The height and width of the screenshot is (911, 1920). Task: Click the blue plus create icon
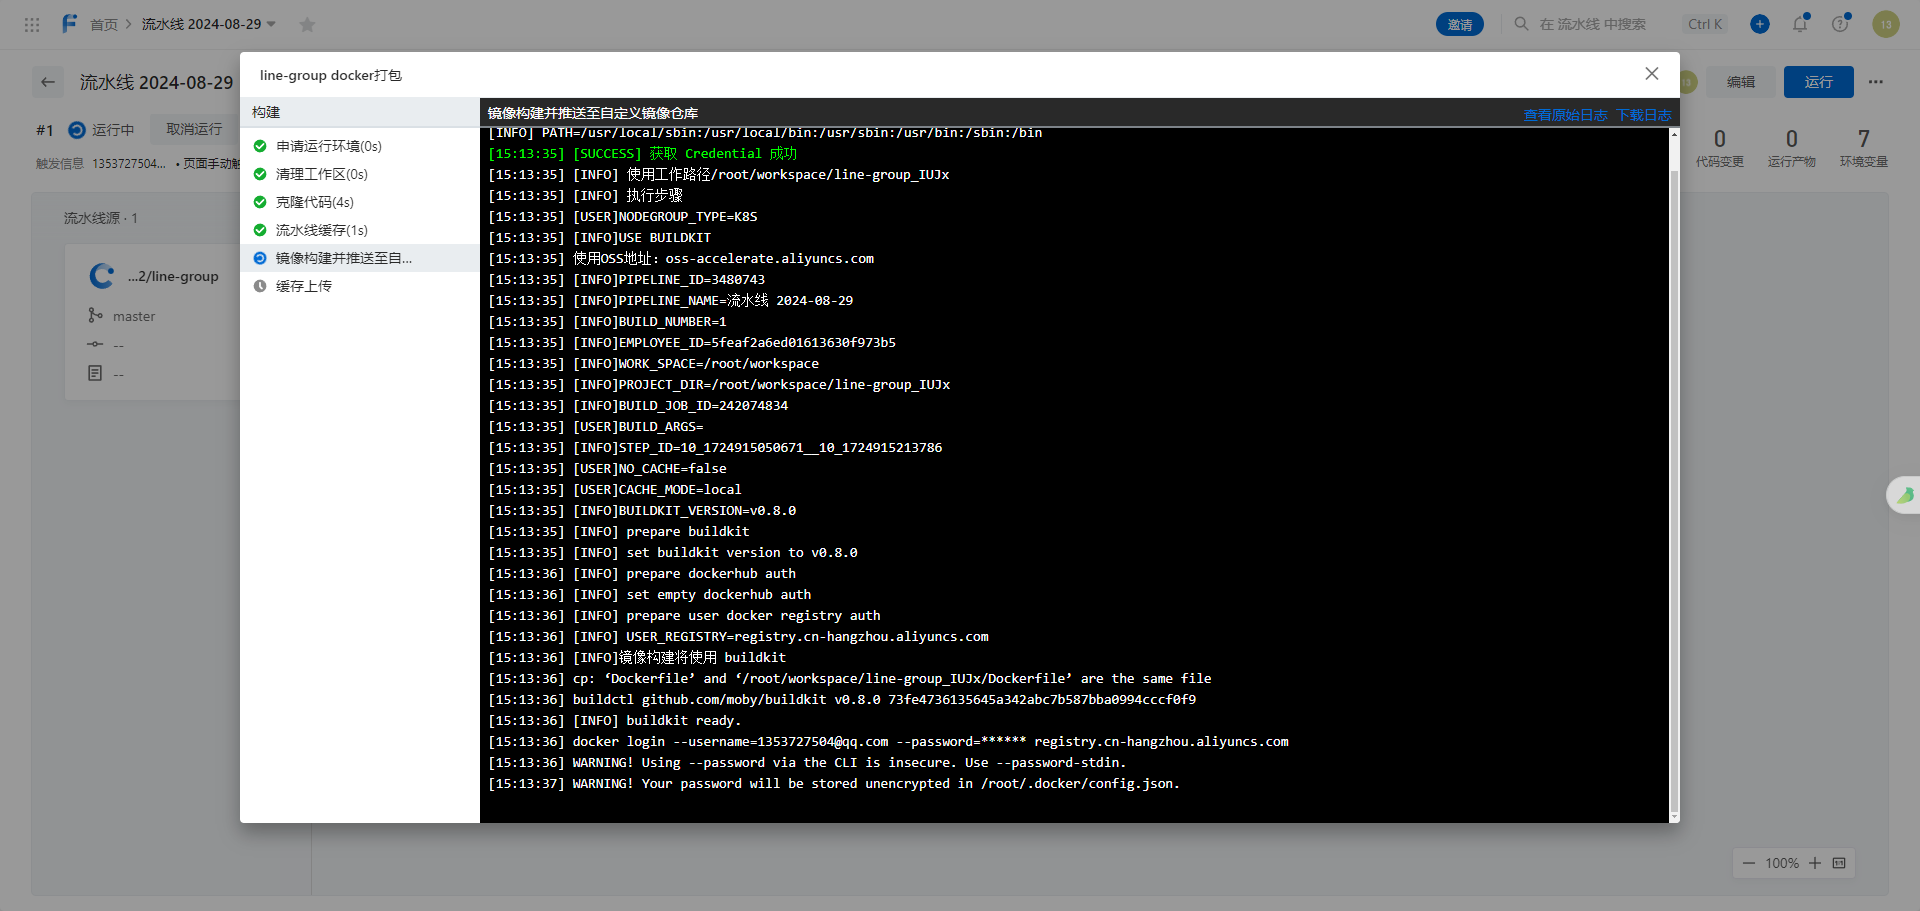pyautogui.click(x=1760, y=24)
